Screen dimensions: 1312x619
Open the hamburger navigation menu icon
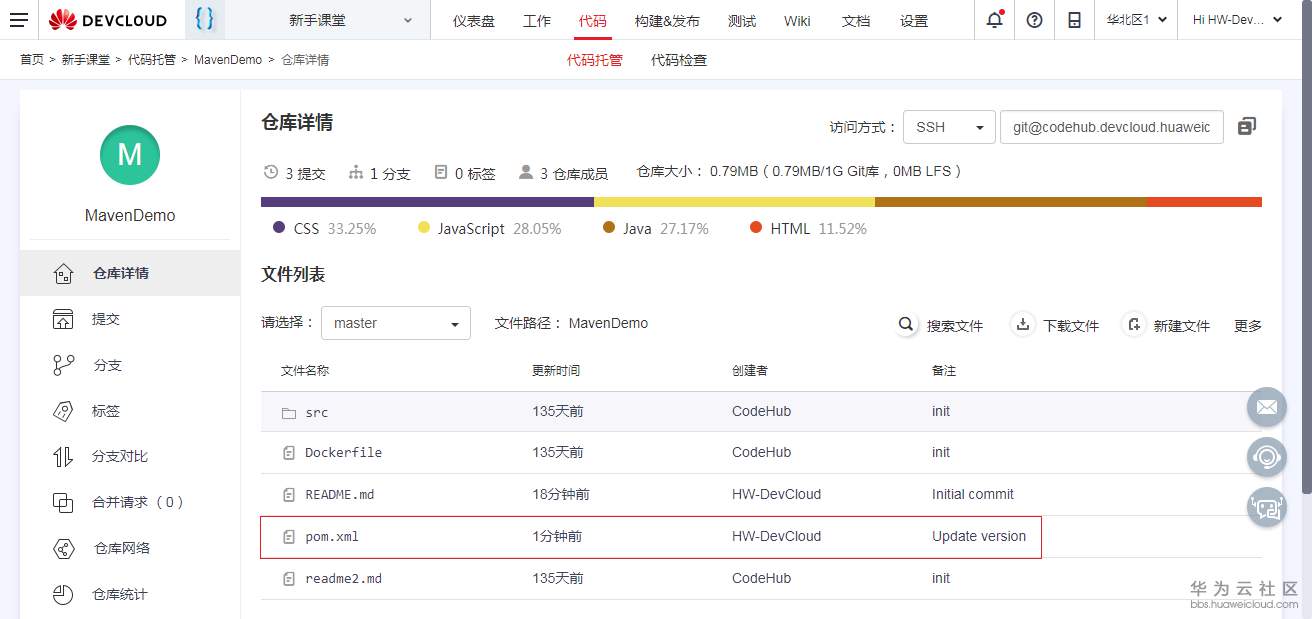pos(19,20)
